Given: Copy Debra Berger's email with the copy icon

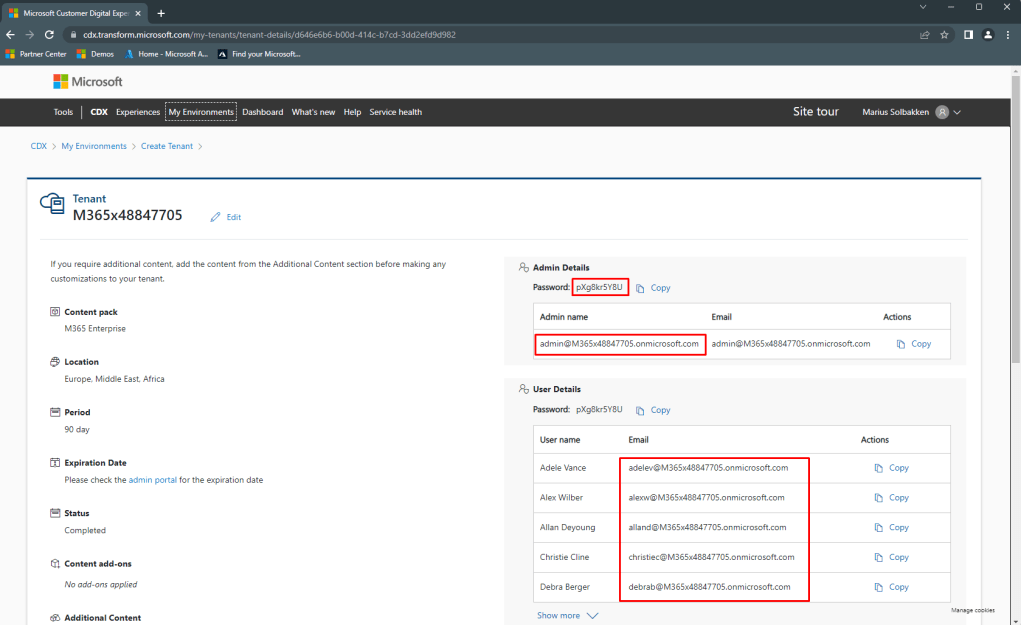Looking at the screenshot, I should click(880, 587).
